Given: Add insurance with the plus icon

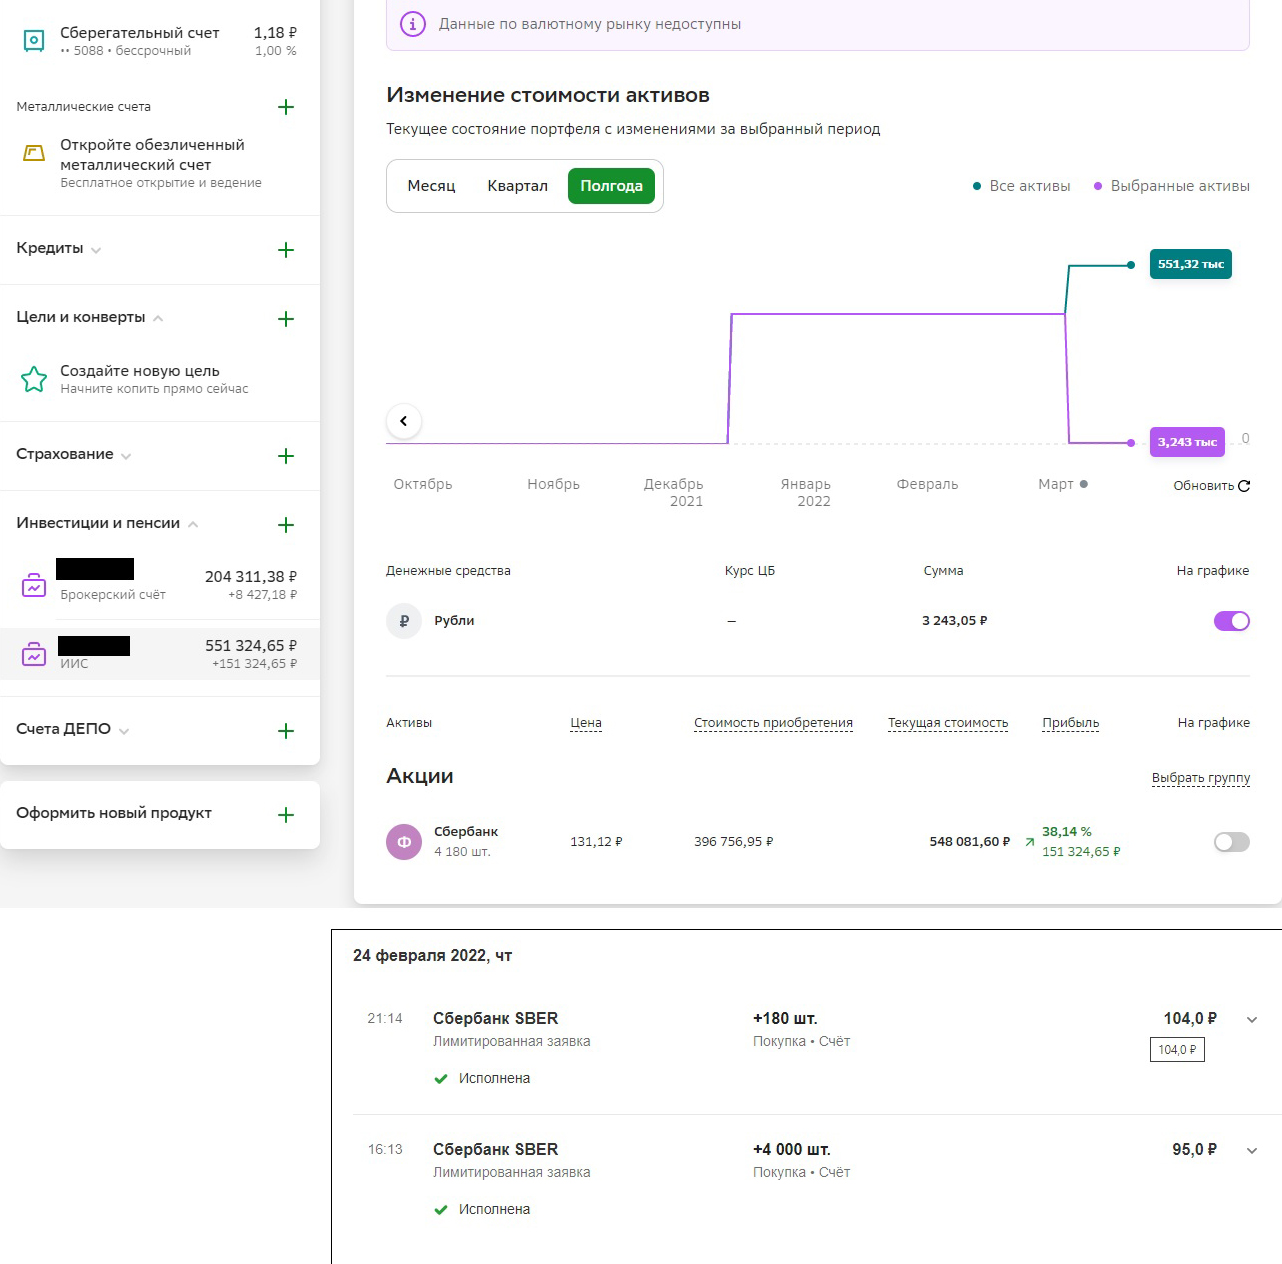Looking at the screenshot, I should tap(286, 456).
